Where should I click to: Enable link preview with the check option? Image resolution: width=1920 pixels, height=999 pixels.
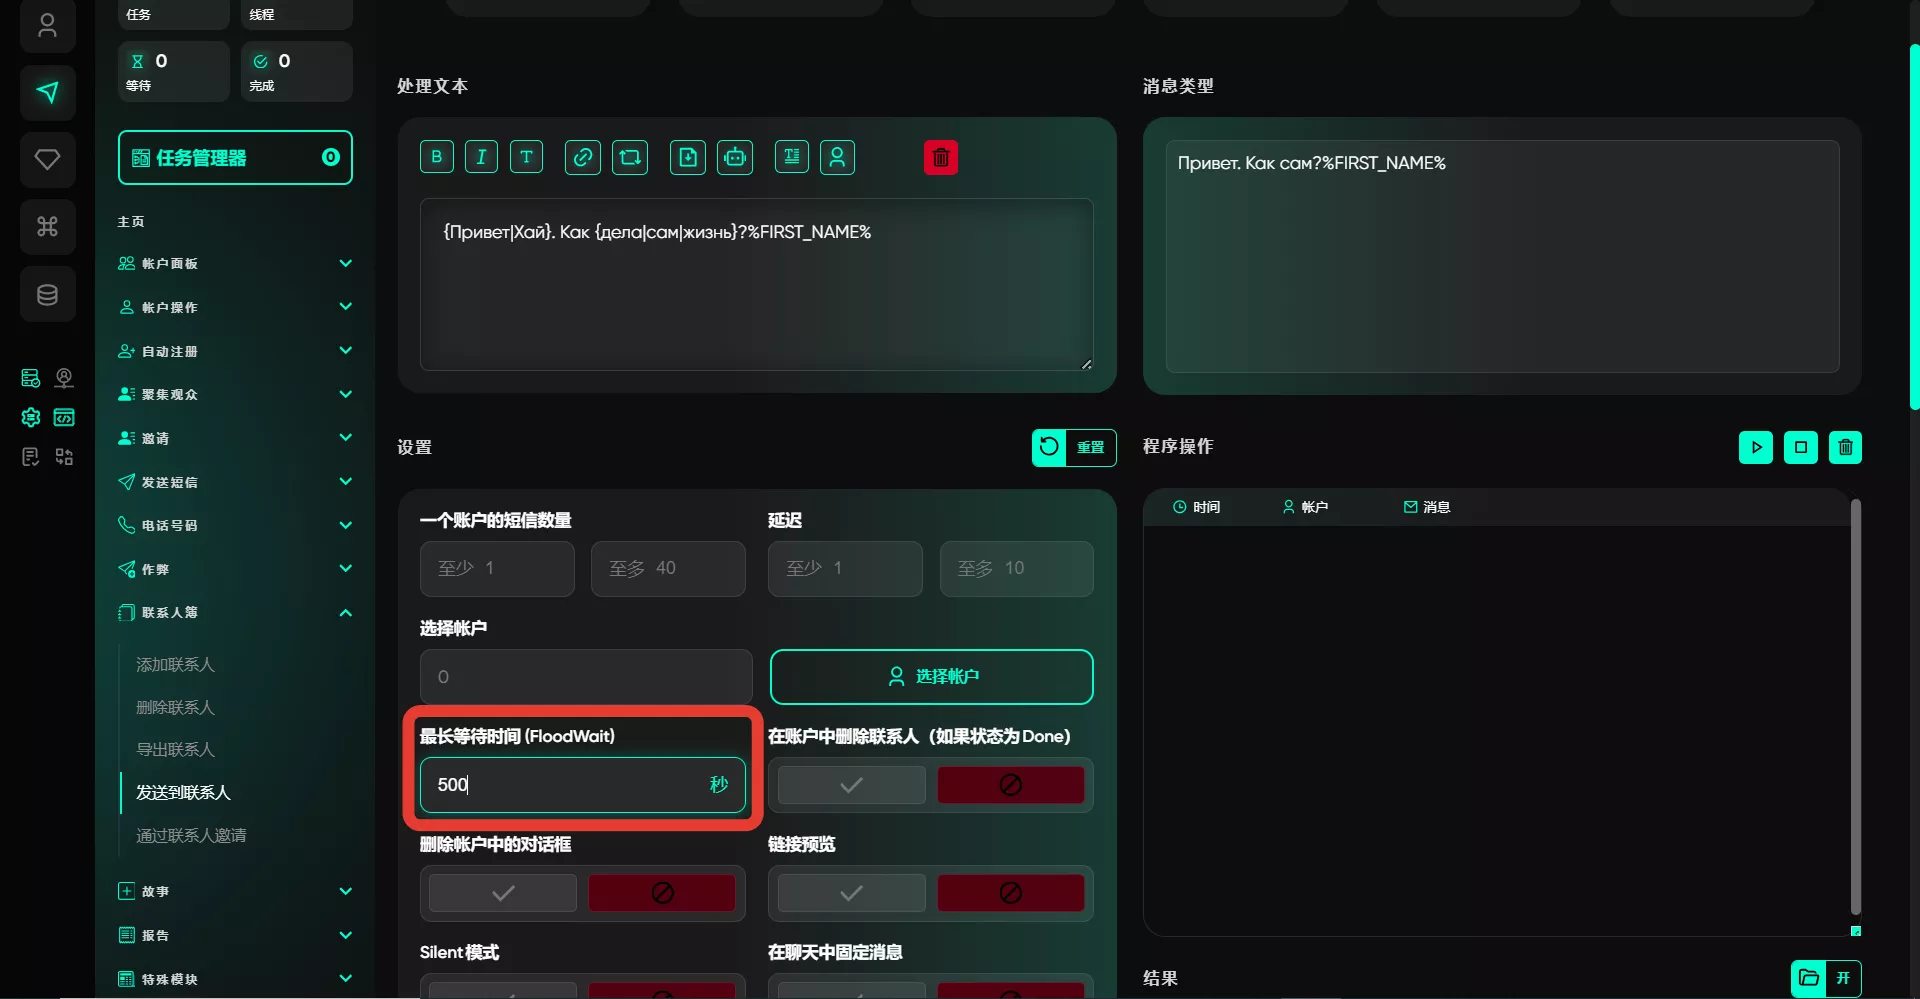[851, 893]
